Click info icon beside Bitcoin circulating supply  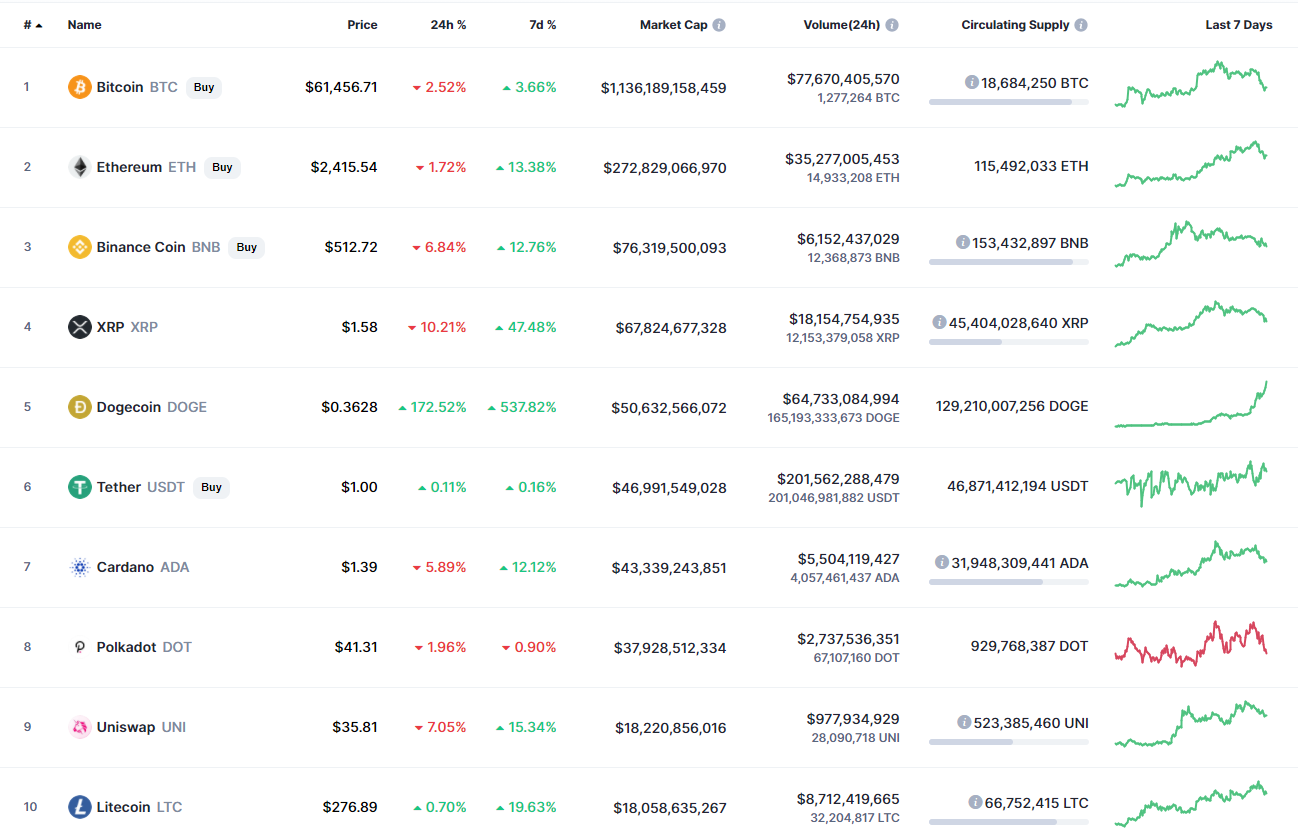971,82
